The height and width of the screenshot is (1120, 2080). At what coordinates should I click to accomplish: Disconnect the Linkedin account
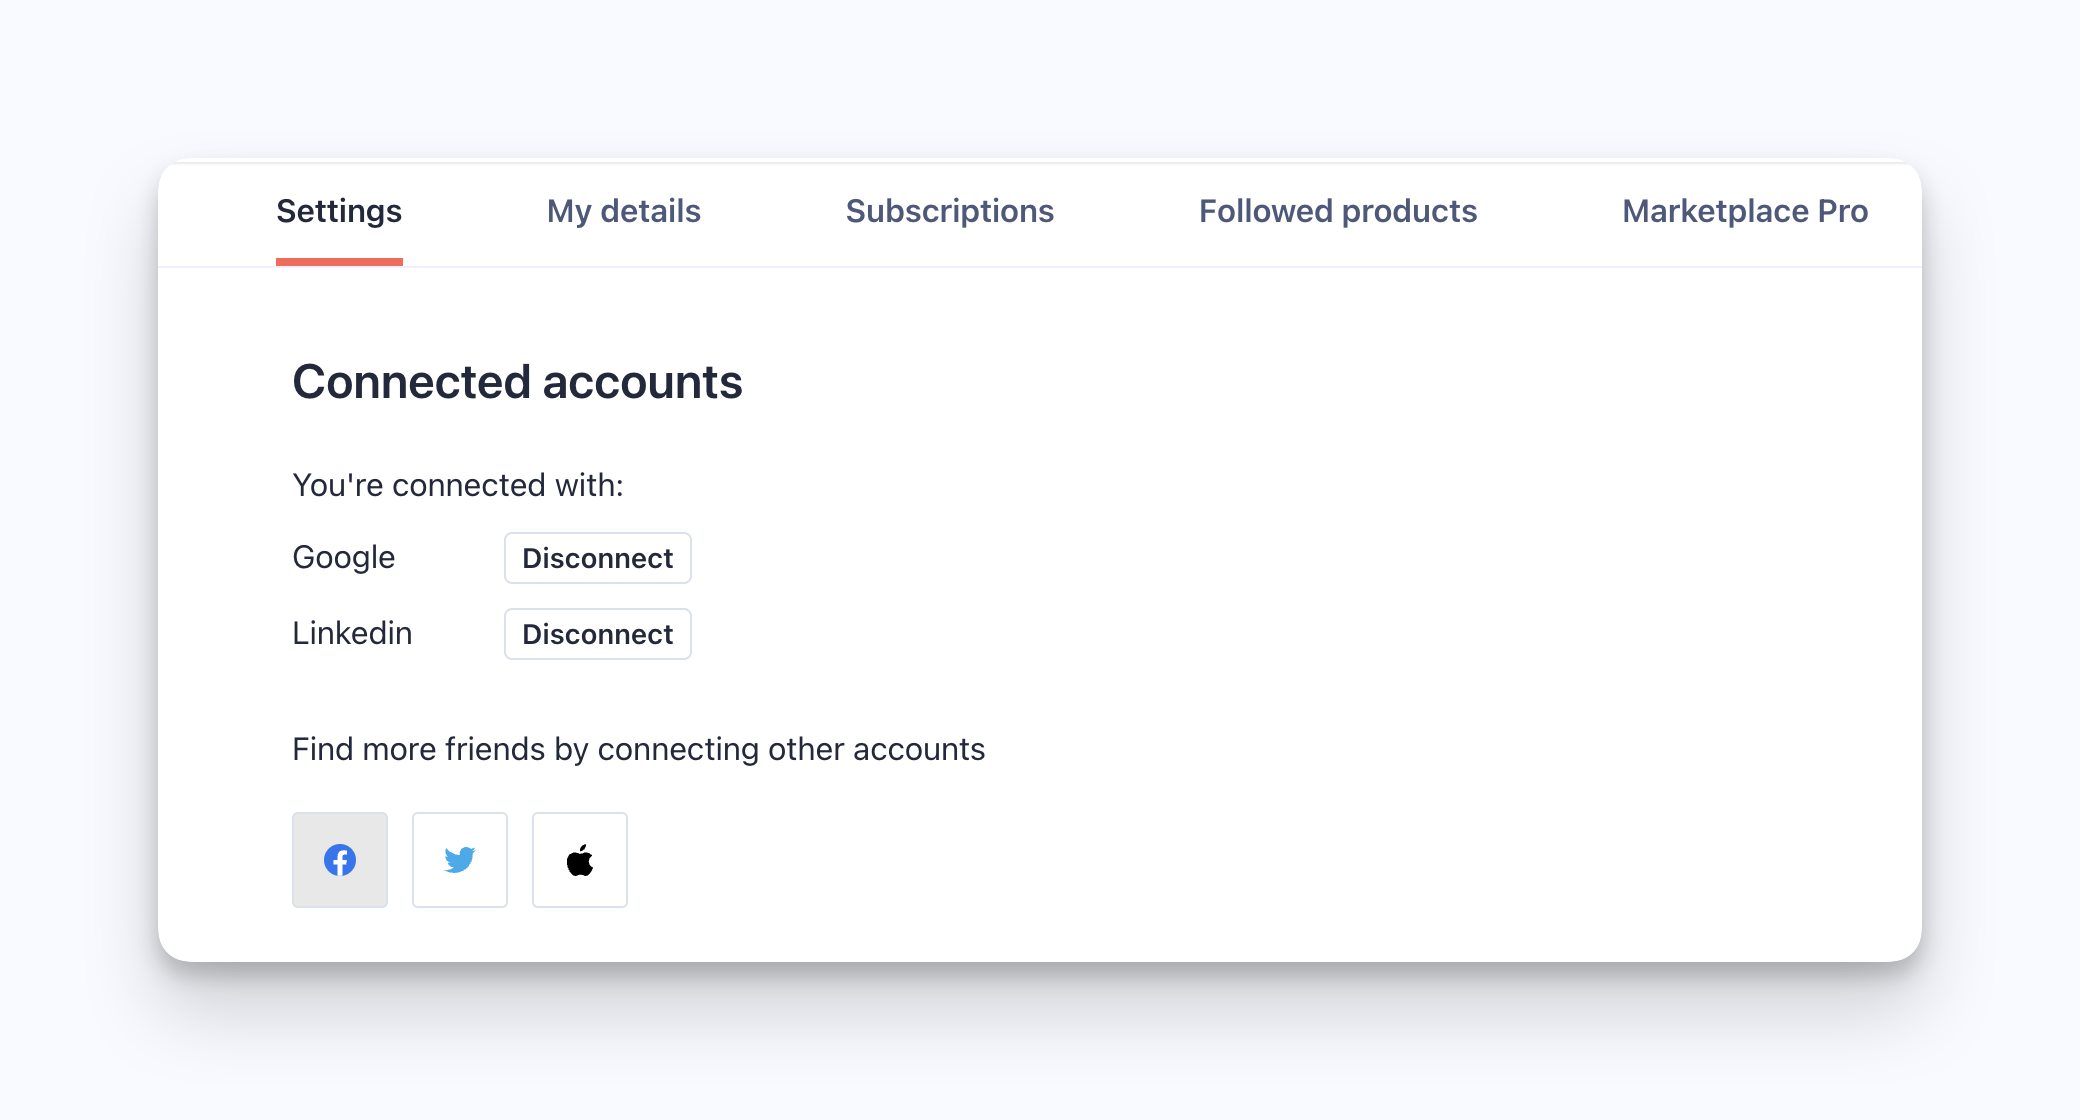598,634
